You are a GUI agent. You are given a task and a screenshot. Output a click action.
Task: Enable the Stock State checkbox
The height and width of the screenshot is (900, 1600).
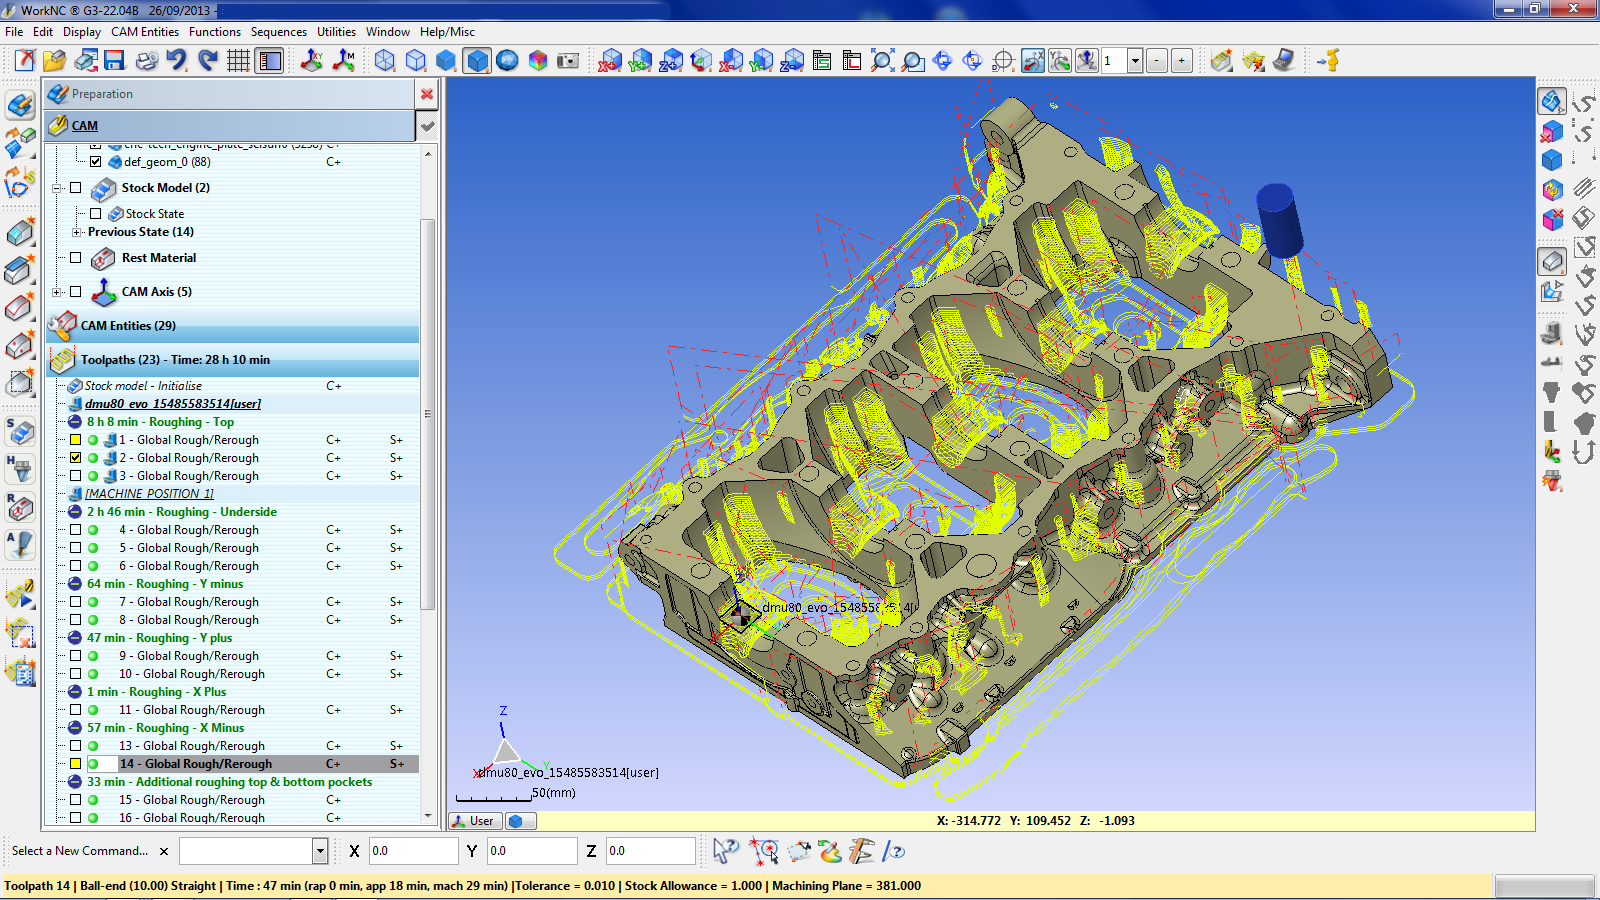[x=96, y=214]
